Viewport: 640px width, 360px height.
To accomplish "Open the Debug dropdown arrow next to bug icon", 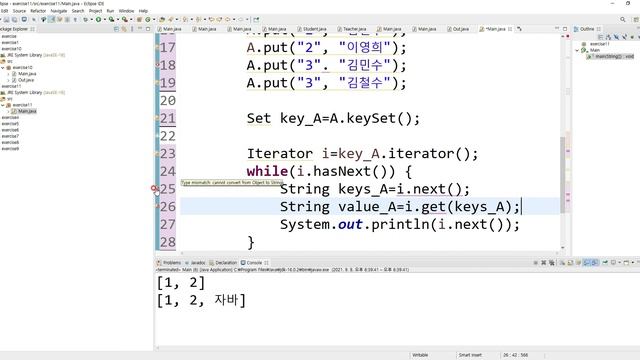I will pyautogui.click(x=91, y=19).
